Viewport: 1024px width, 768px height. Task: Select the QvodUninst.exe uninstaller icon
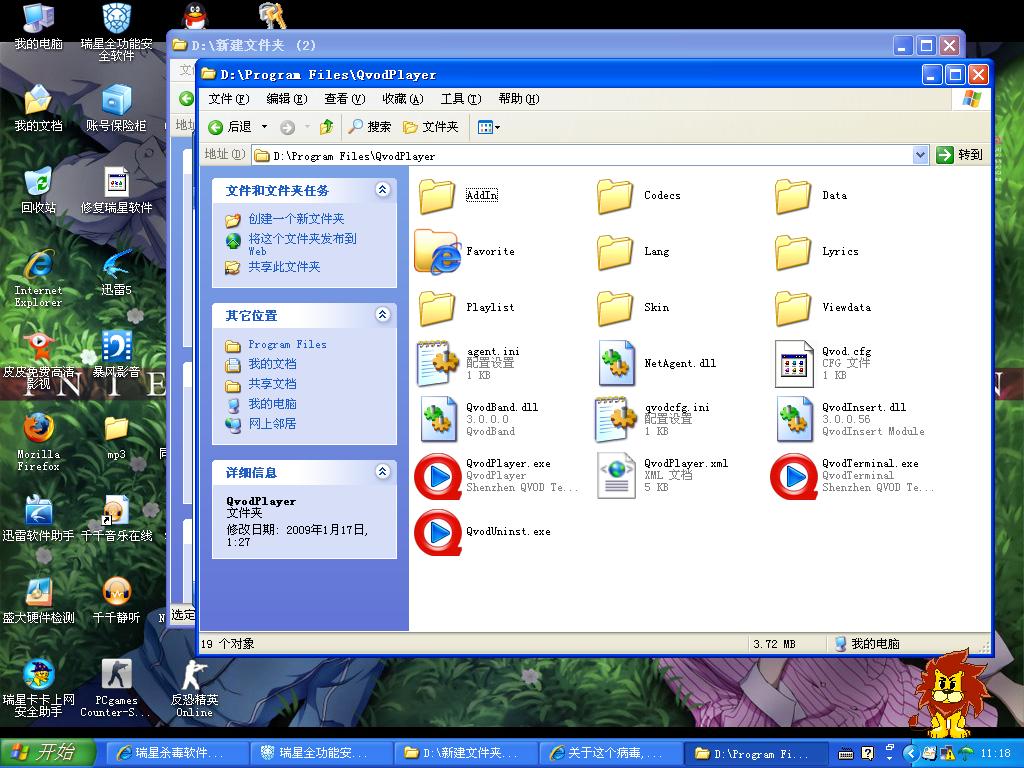[x=438, y=532]
